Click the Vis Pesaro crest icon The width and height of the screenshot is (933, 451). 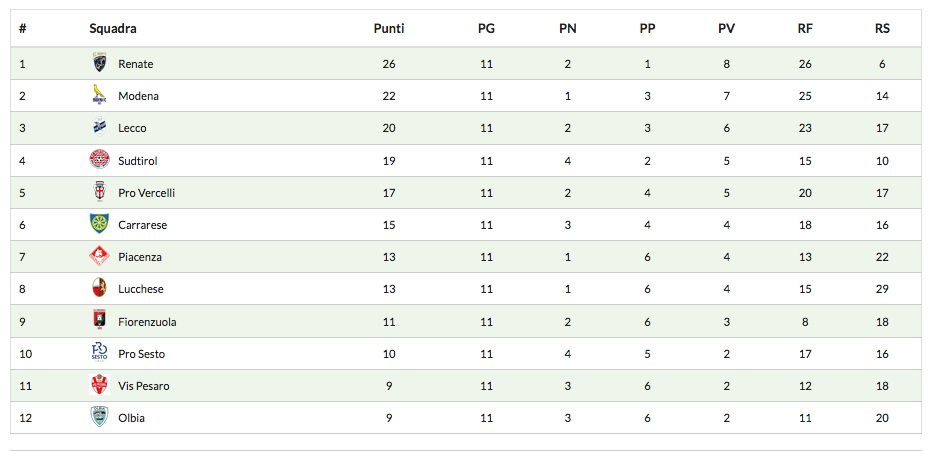[99, 385]
